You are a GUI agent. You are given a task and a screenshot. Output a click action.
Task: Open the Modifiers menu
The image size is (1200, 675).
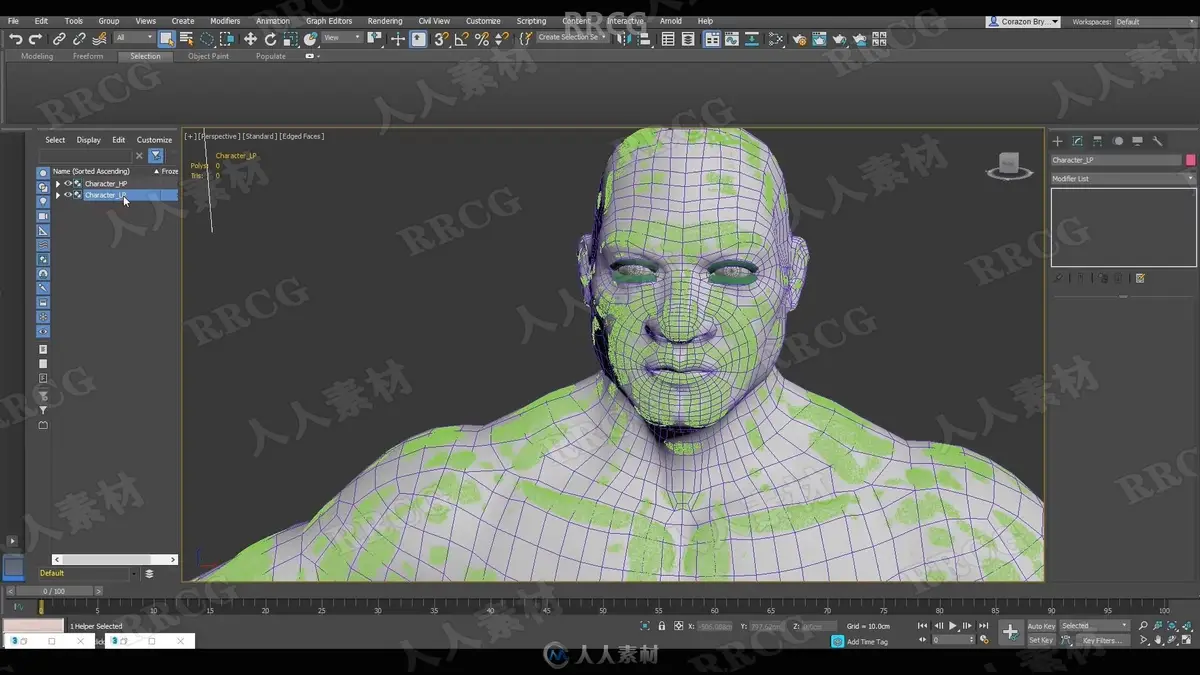(225, 21)
